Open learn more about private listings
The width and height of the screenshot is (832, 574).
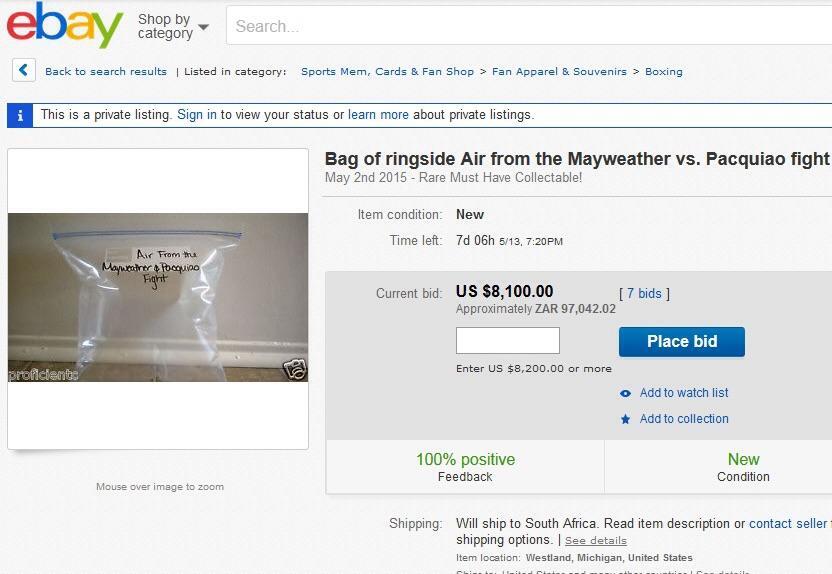point(378,115)
